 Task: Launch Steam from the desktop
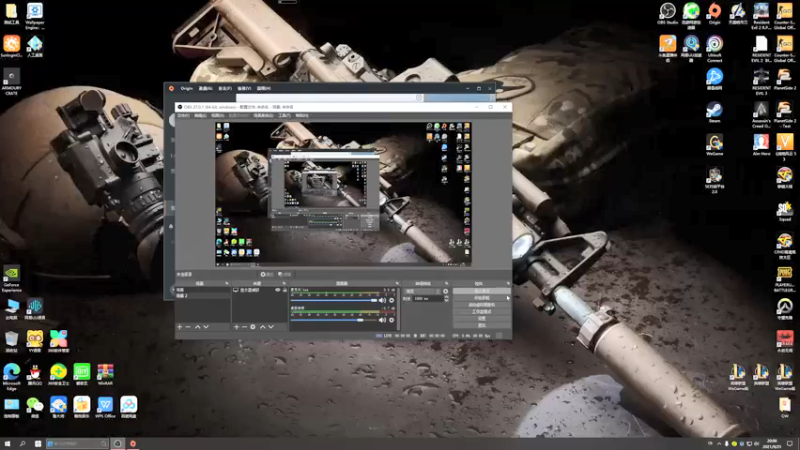[714, 112]
